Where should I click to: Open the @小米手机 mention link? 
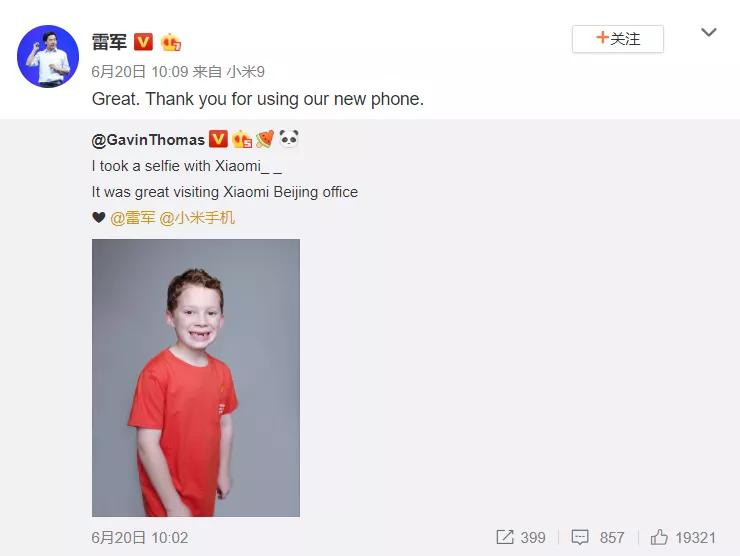(197, 218)
